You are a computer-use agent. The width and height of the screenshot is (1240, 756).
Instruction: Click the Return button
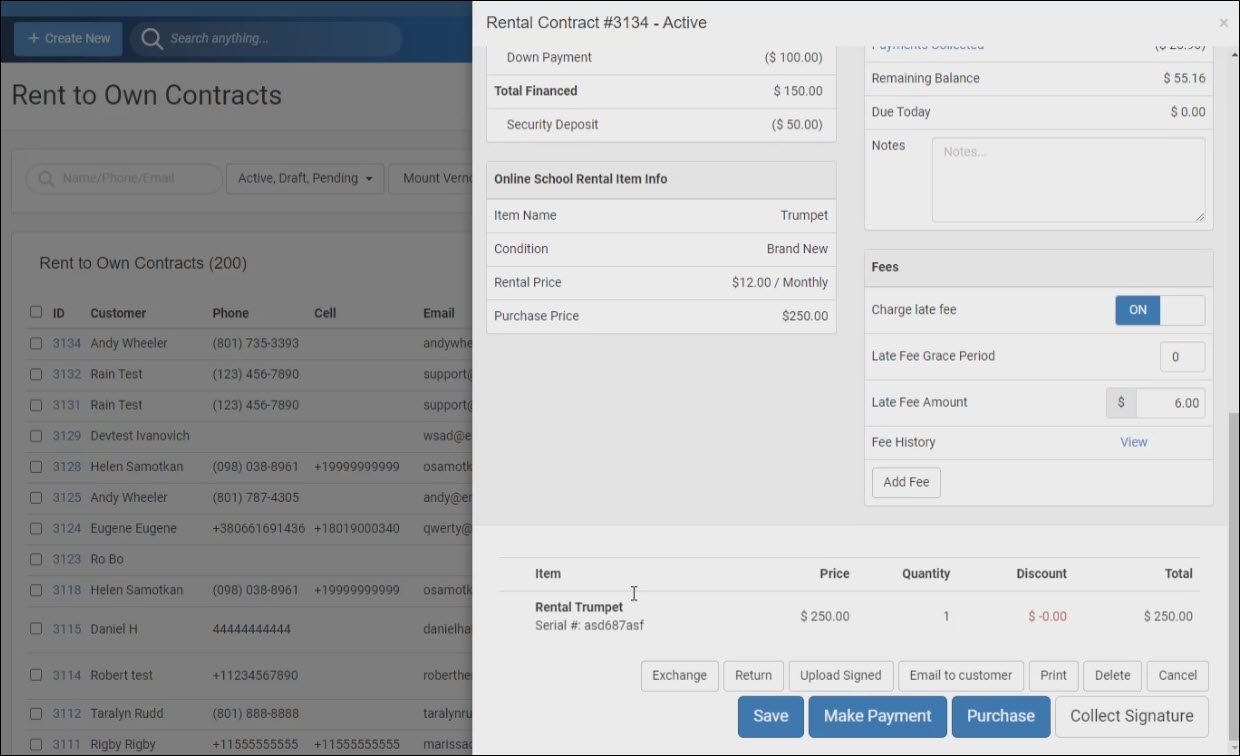coord(753,676)
